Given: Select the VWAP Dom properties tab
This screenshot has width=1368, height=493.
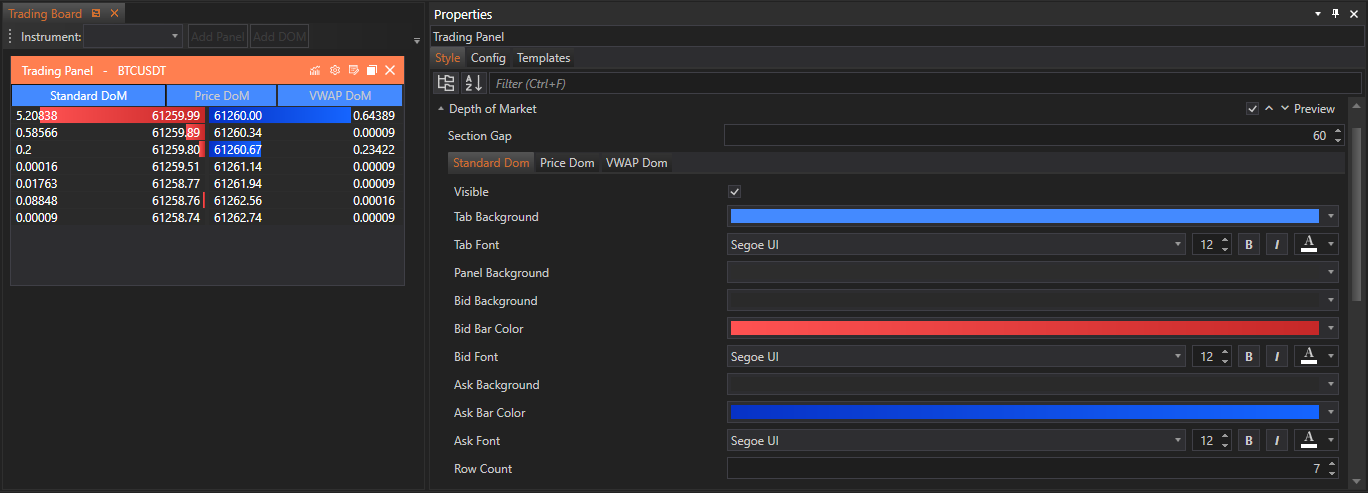Looking at the screenshot, I should [636, 163].
